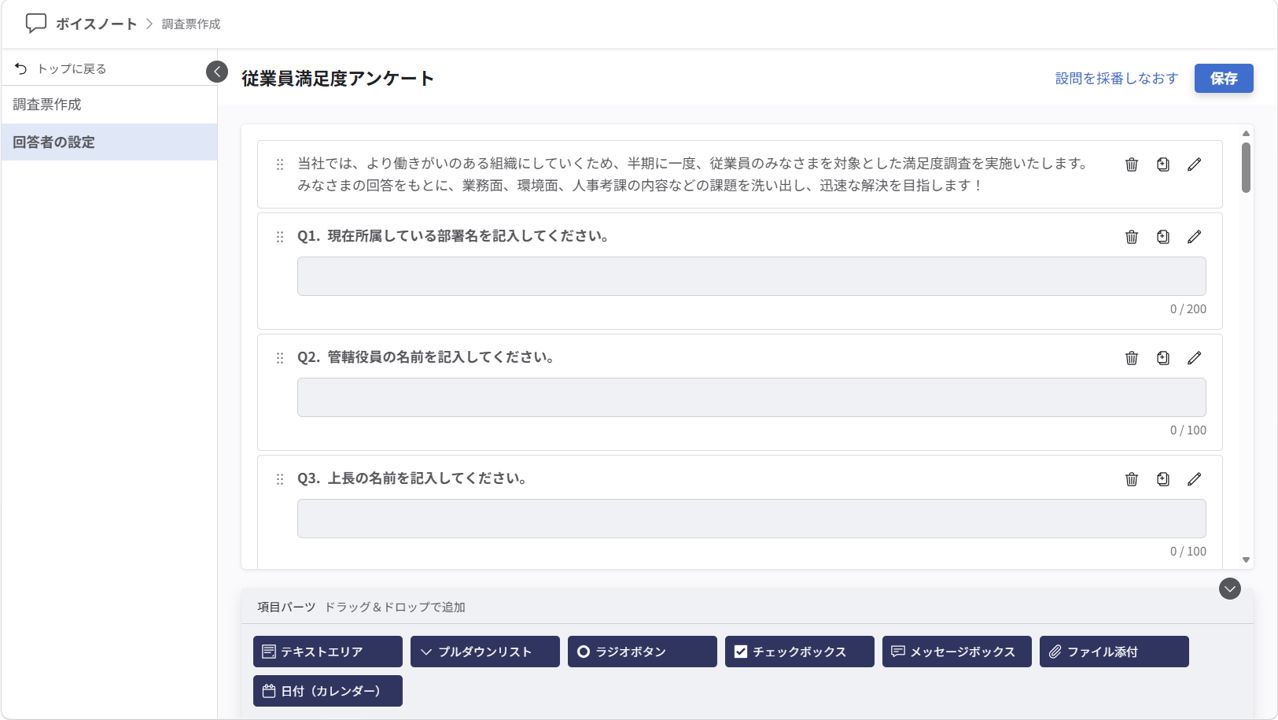
Task: Click the ボイスノート speech bubble logo icon
Action: coord(36,23)
